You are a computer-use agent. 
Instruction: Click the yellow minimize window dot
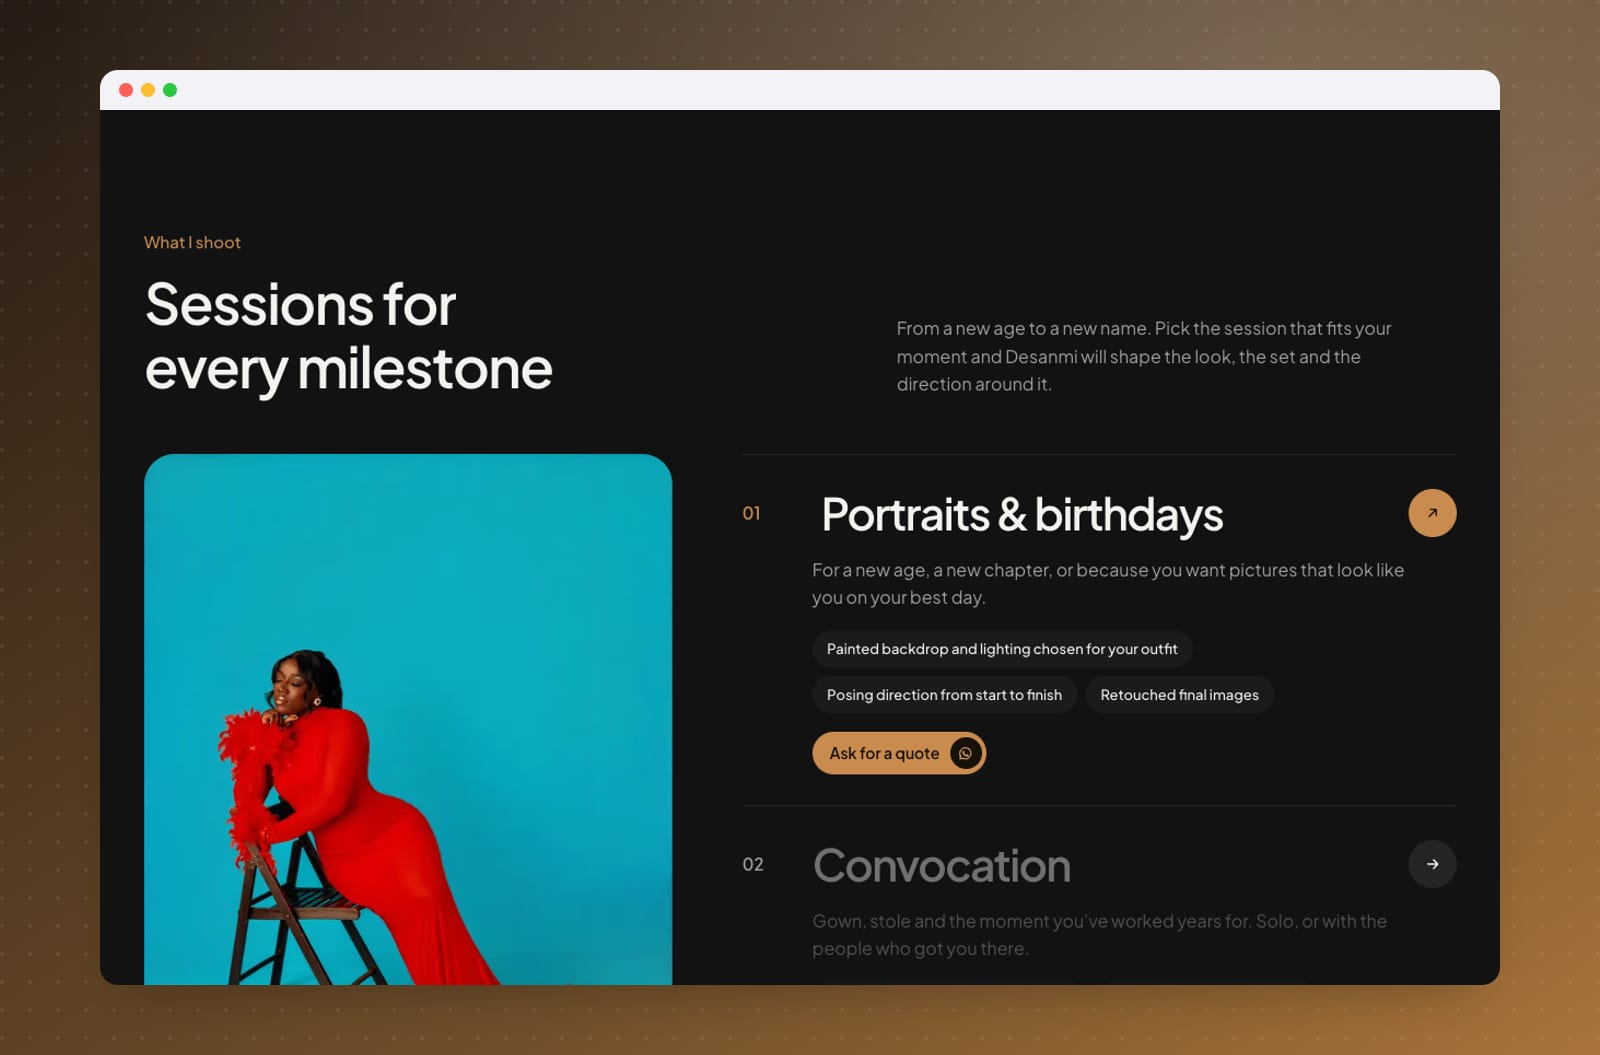(x=148, y=90)
